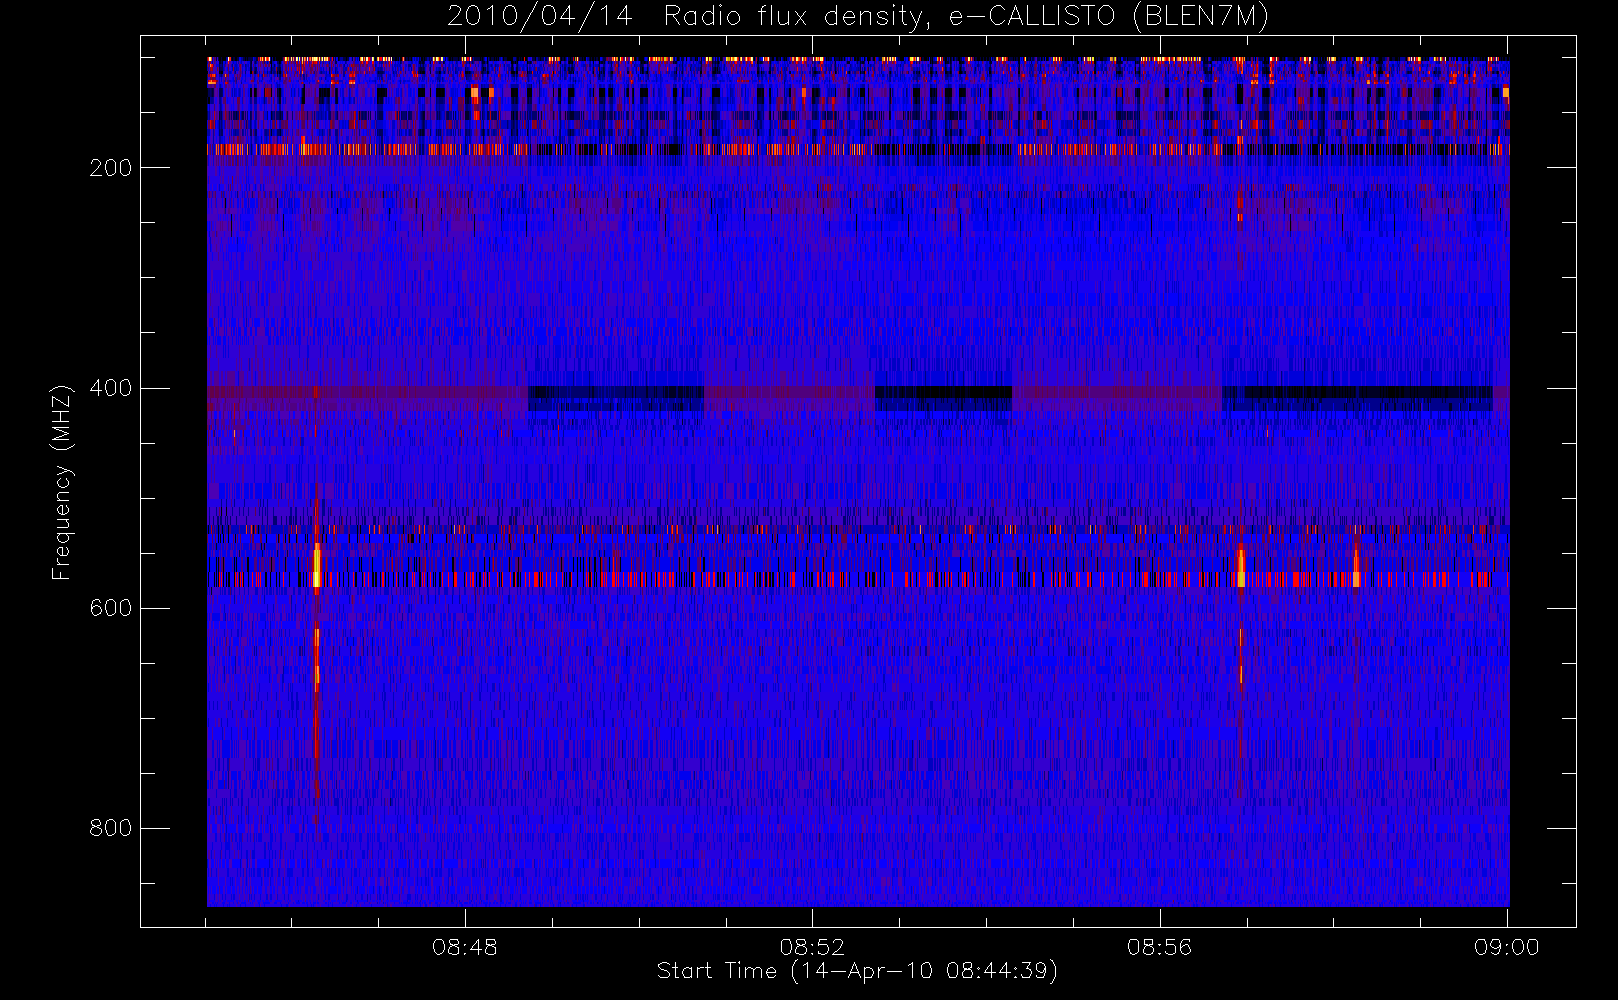Click the 08:56 time tick label
The height and width of the screenshot is (1000, 1618).
pyautogui.click(x=1160, y=947)
